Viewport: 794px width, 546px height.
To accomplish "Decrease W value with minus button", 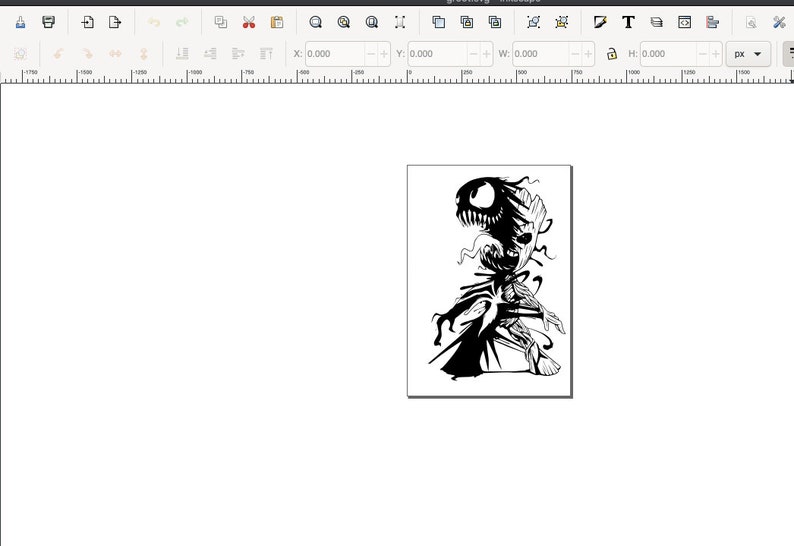I will [x=575, y=54].
